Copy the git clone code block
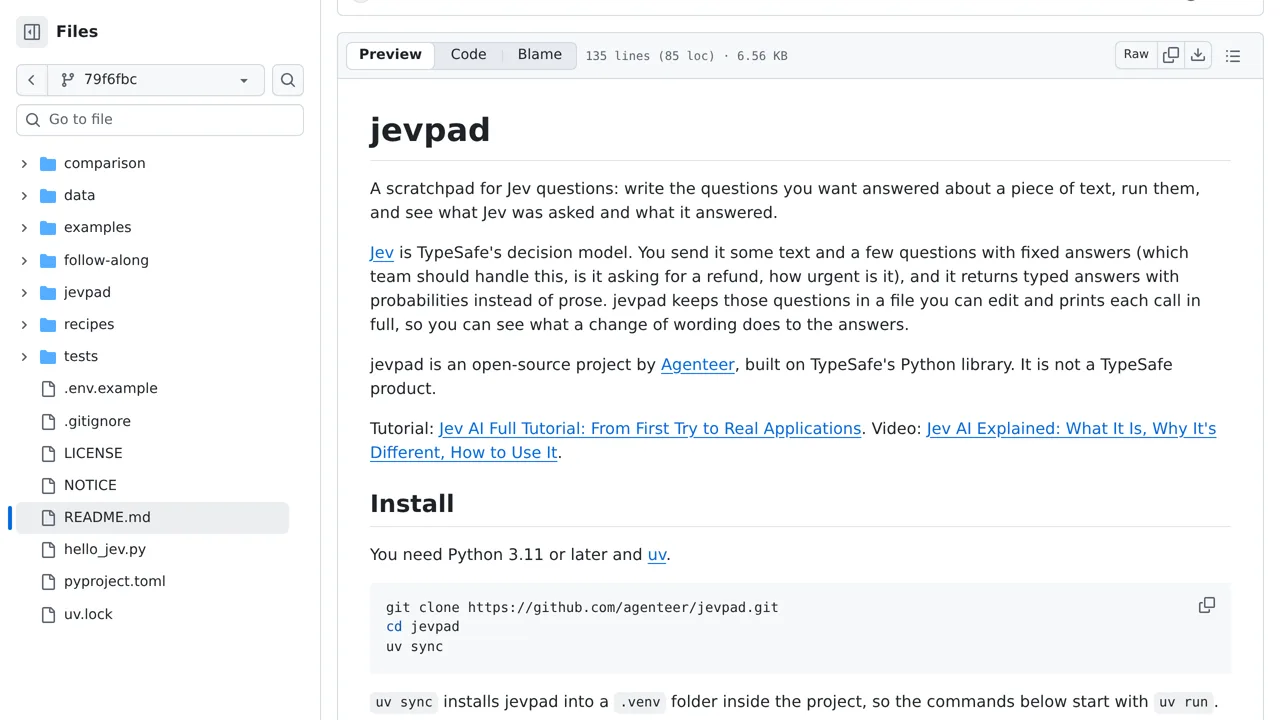 tap(1207, 605)
